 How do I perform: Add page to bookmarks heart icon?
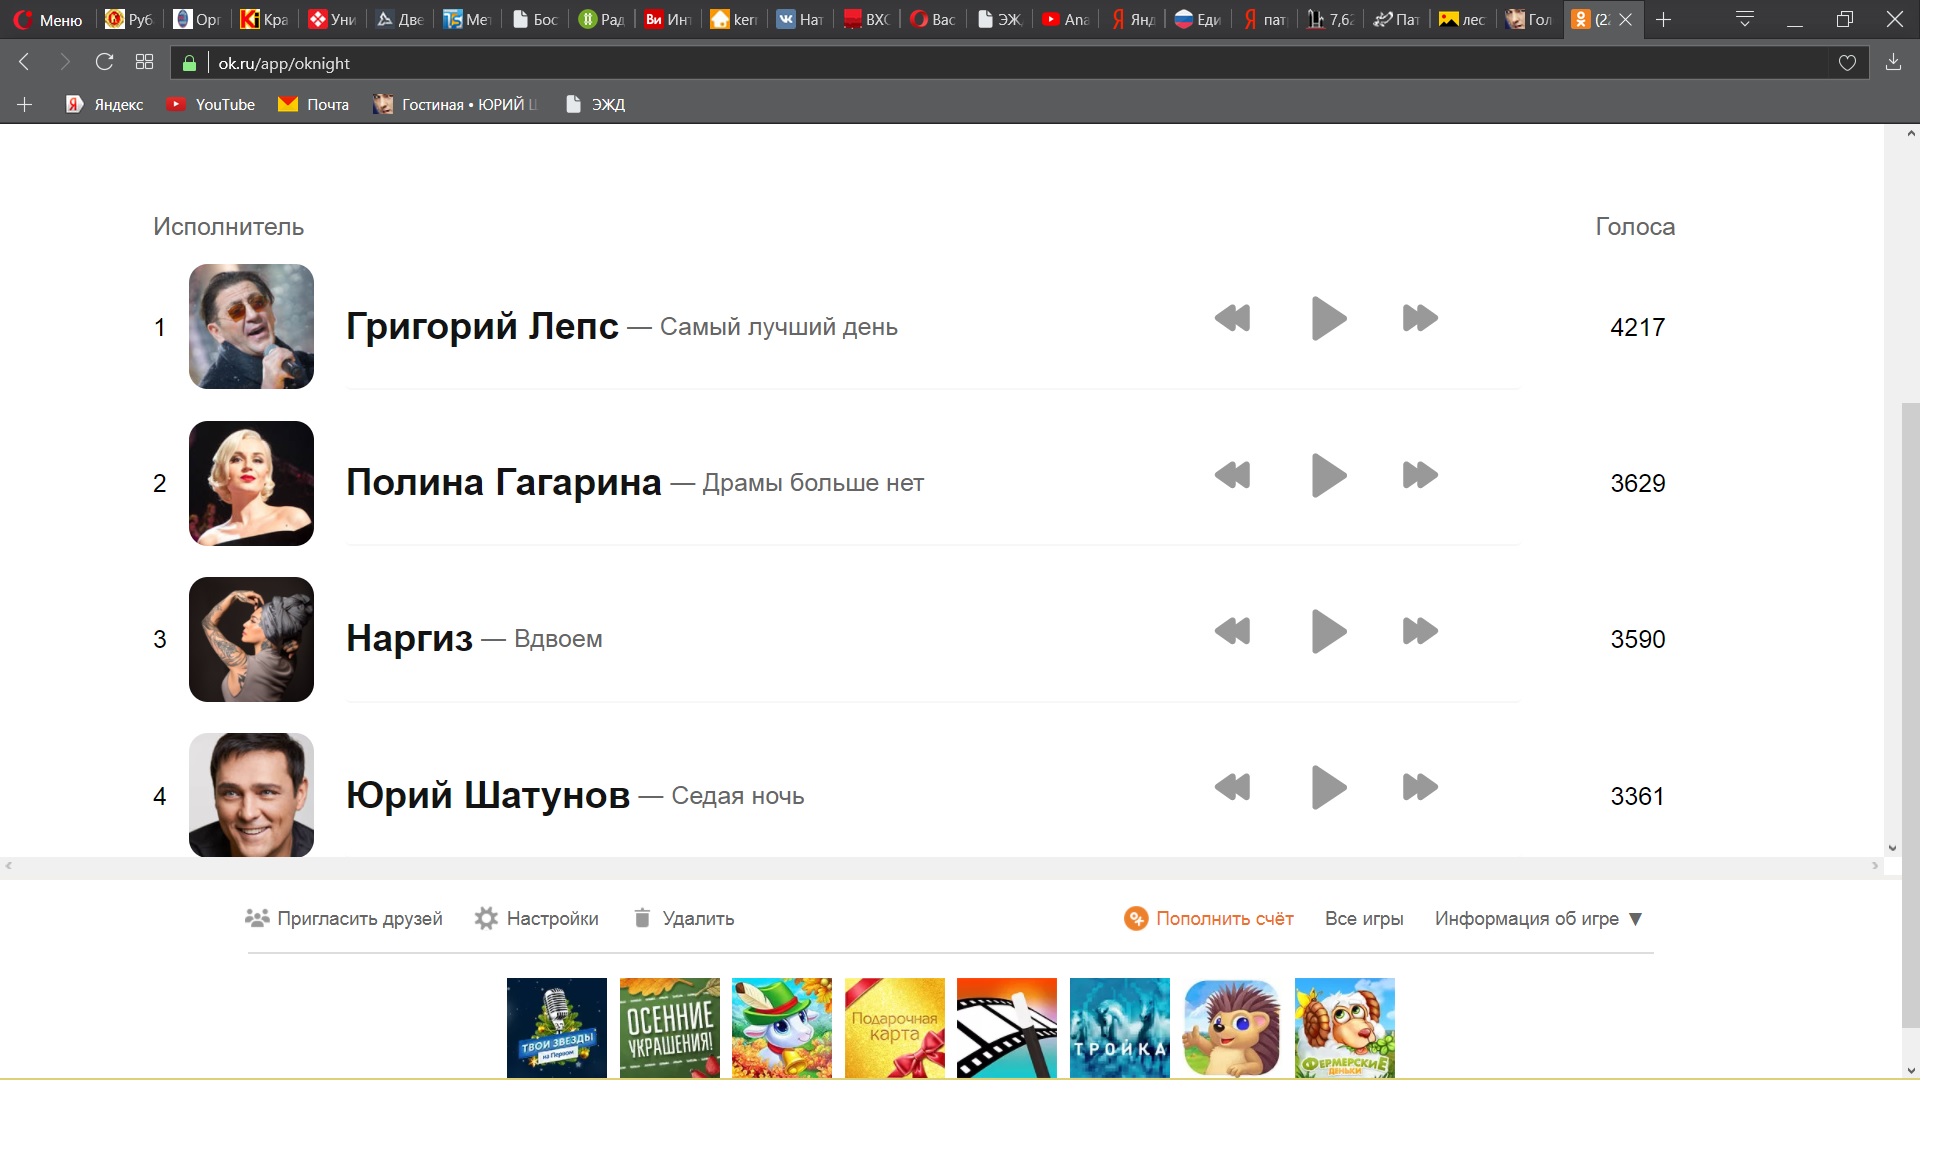pos(1847,63)
